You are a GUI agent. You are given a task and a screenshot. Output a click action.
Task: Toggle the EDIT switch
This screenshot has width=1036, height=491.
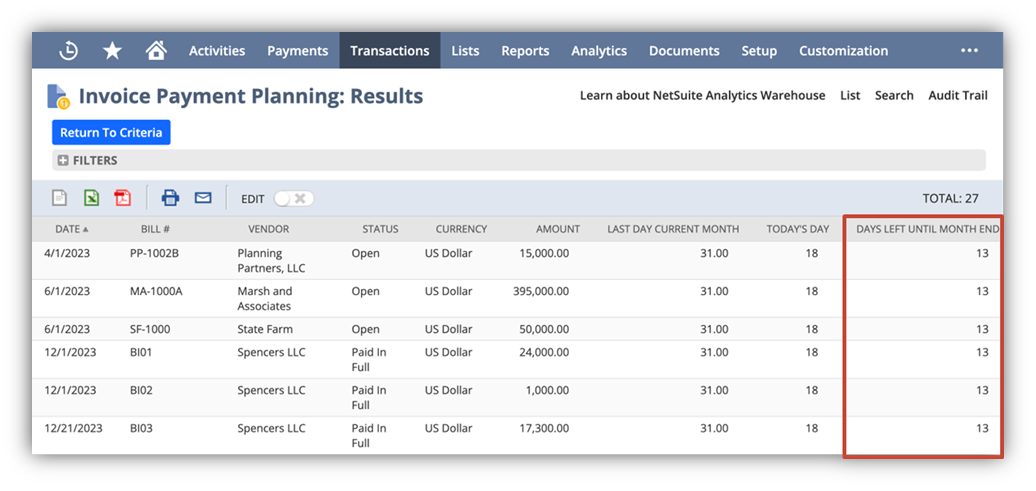coord(294,199)
